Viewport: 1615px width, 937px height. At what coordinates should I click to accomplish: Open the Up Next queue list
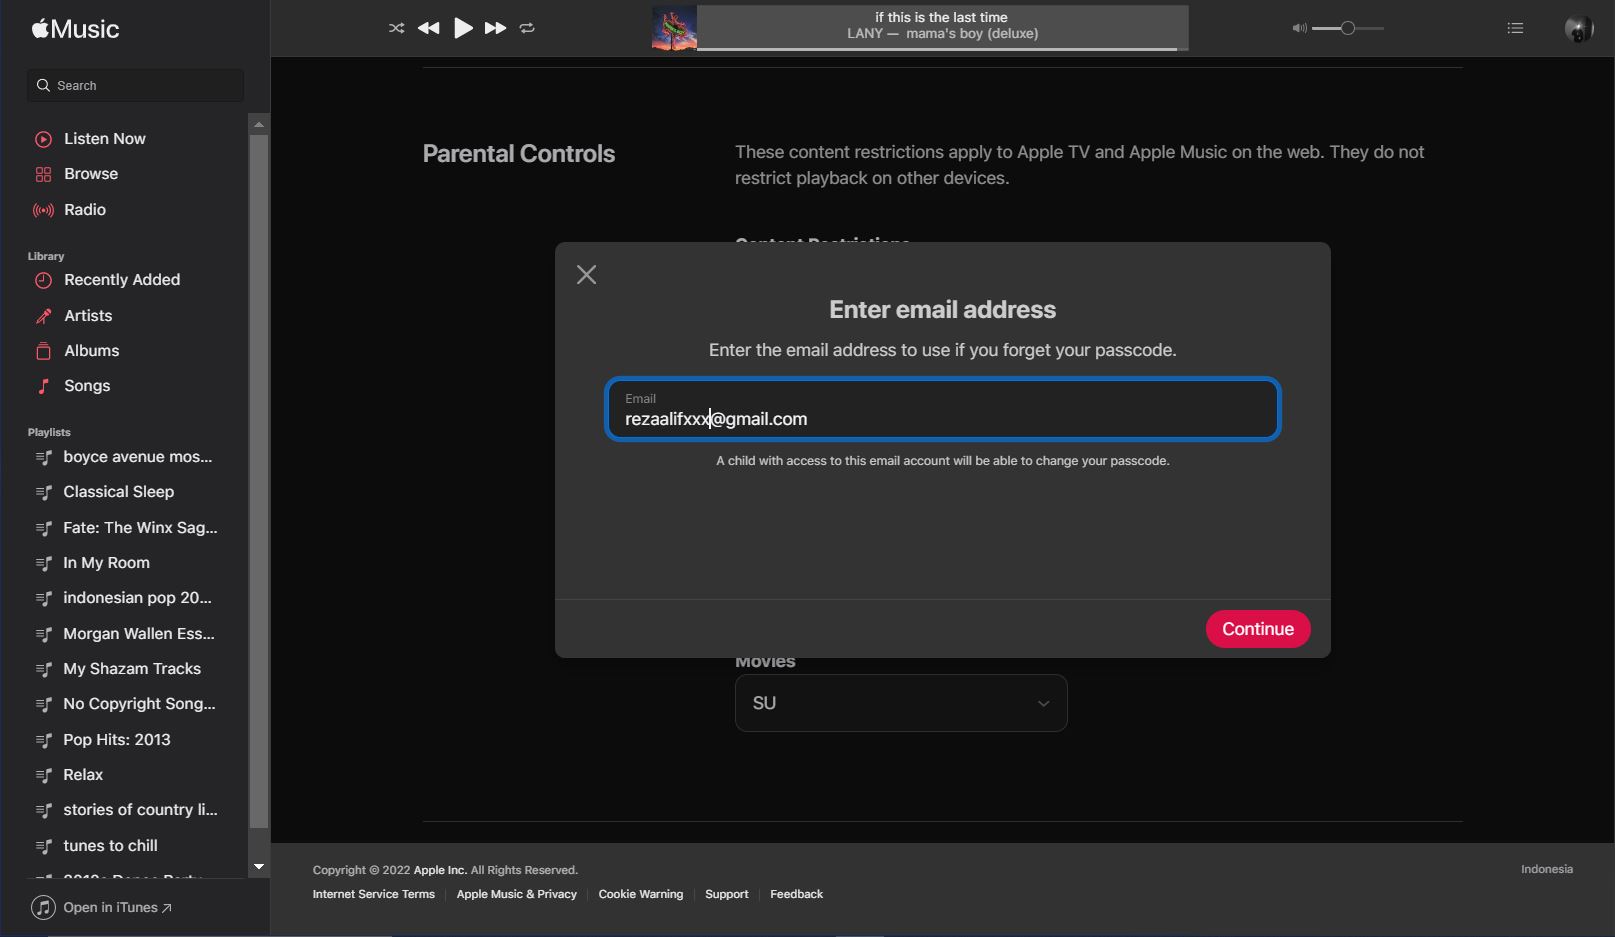[1515, 28]
